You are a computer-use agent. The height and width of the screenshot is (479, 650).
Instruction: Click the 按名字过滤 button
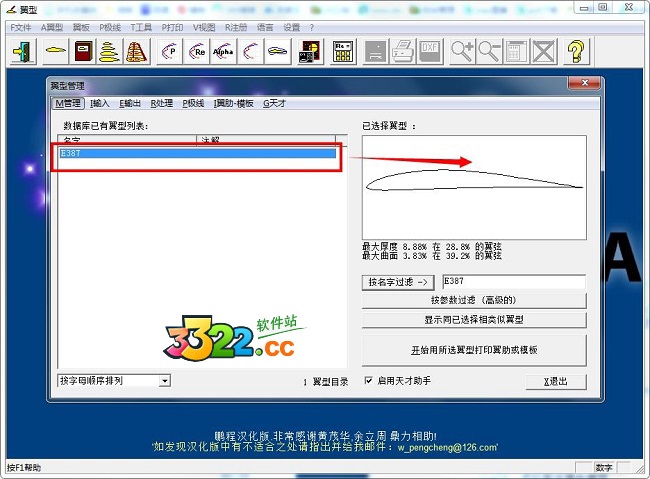click(x=398, y=282)
